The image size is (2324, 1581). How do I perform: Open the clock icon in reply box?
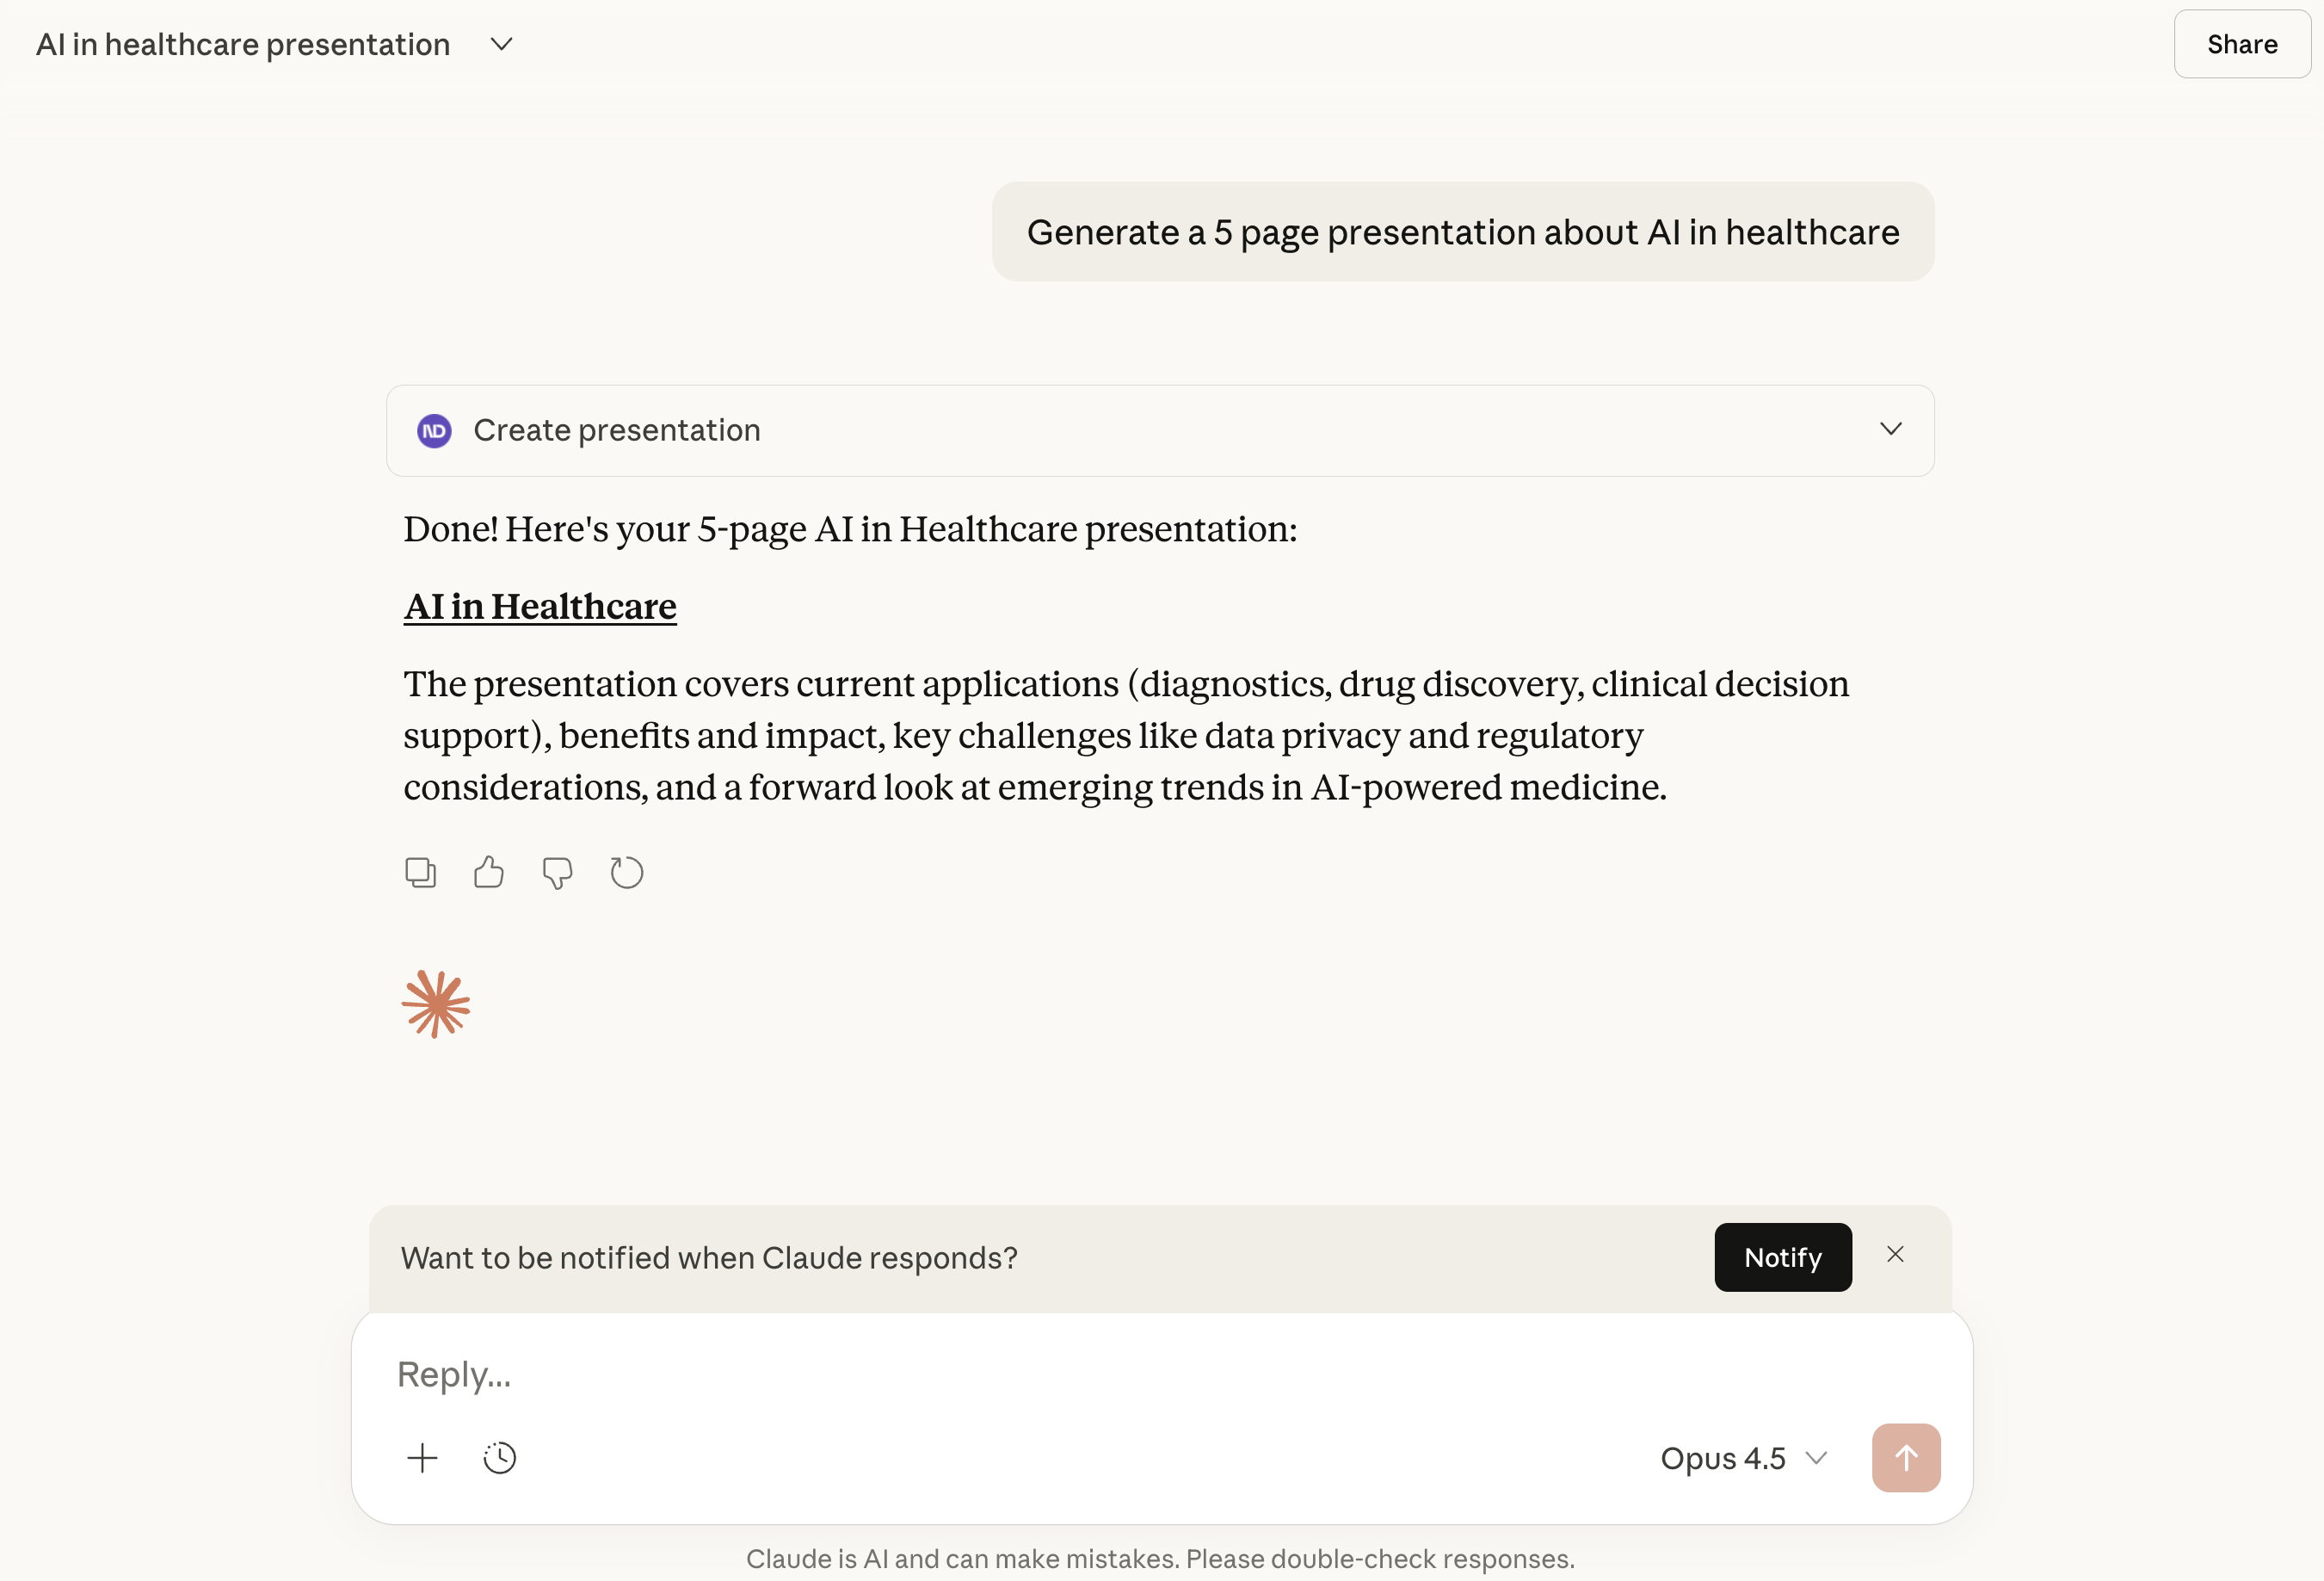499,1458
